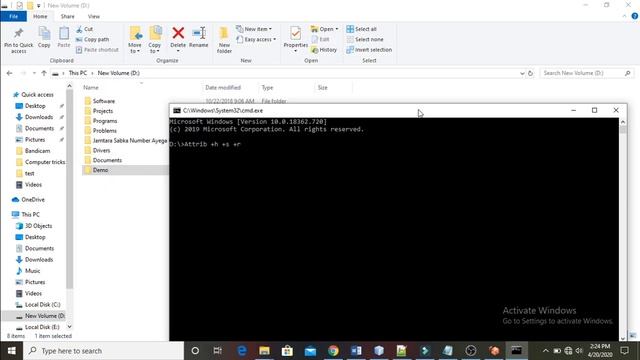Open OneDrive in navigation pane
This screenshot has width=640, height=360.
pyautogui.click(x=33, y=200)
